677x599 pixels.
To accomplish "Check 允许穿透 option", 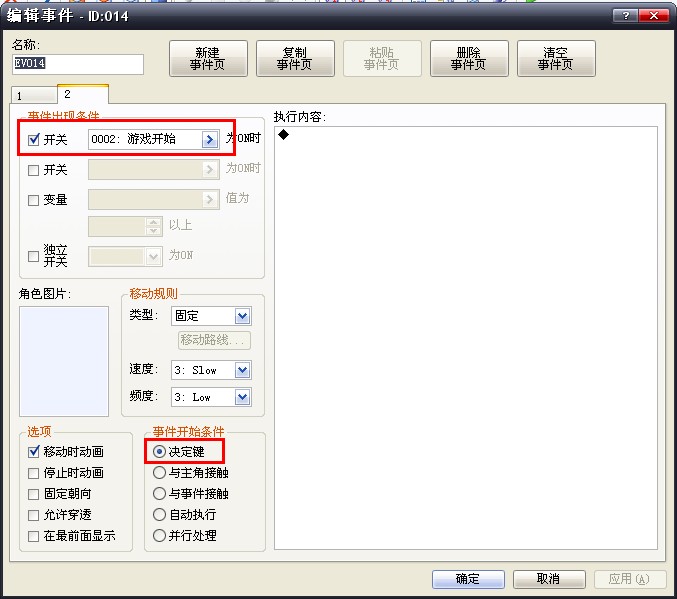I will click(x=33, y=515).
